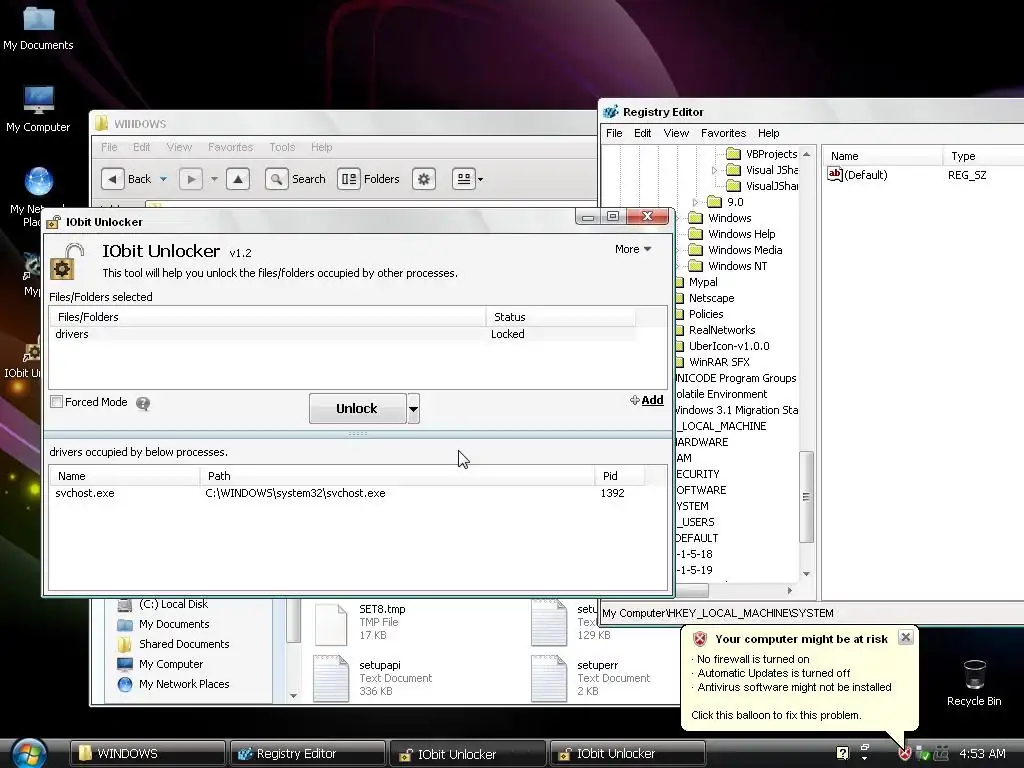Click the registry tree vertical scrollbar thumb
This screenshot has height=768, width=1024.
[807, 497]
